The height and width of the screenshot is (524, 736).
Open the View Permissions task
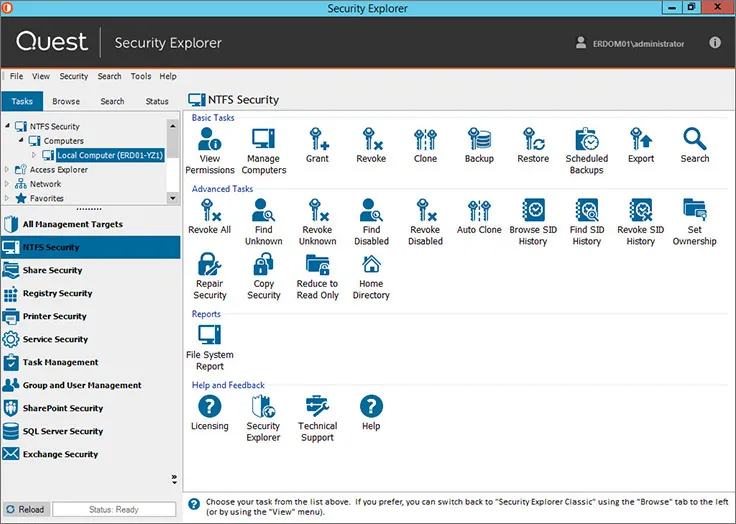(210, 150)
